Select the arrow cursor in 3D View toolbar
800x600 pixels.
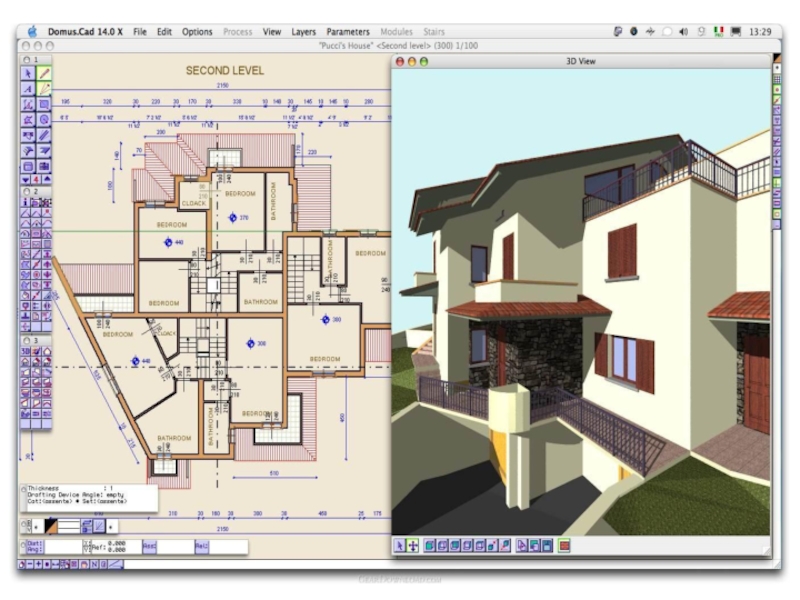[399, 545]
